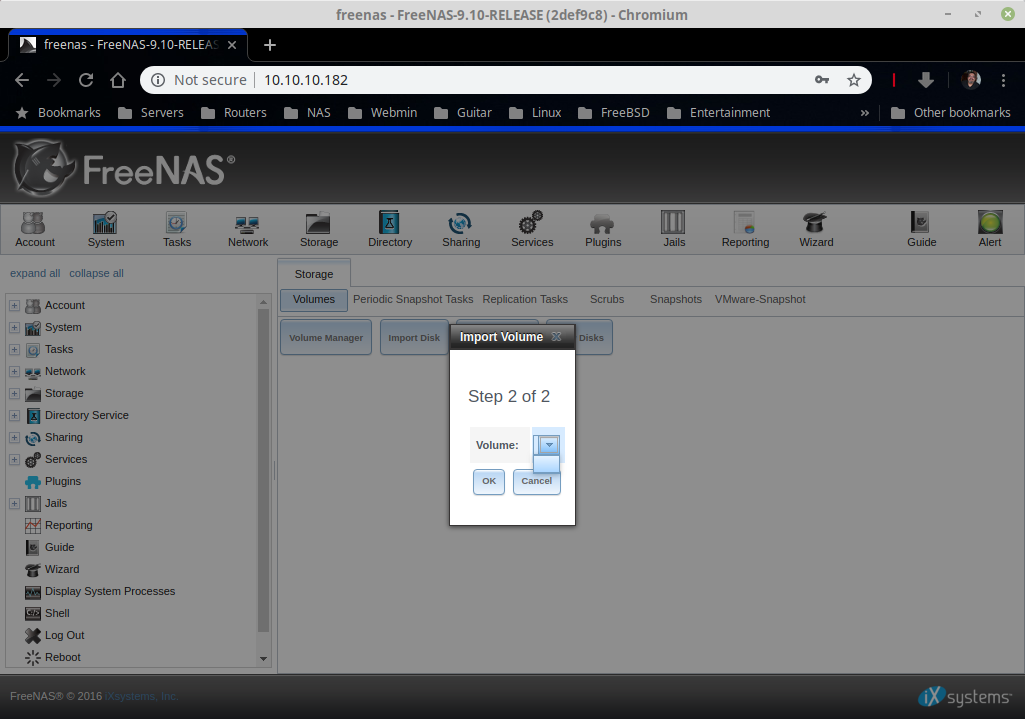Open the saved passwords key icon
Image resolution: width=1025 pixels, height=719 pixels.
[x=822, y=80]
